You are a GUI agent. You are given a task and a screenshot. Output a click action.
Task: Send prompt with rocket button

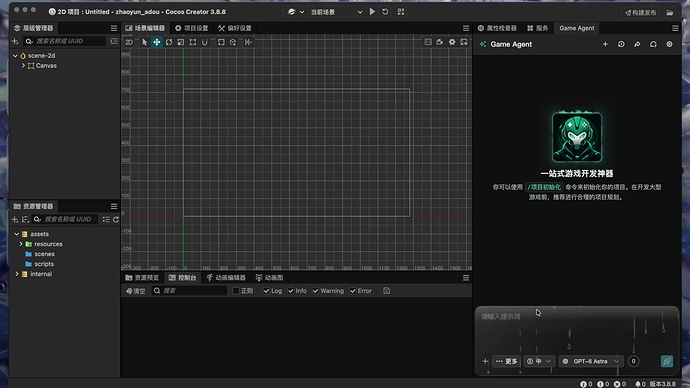click(x=667, y=361)
